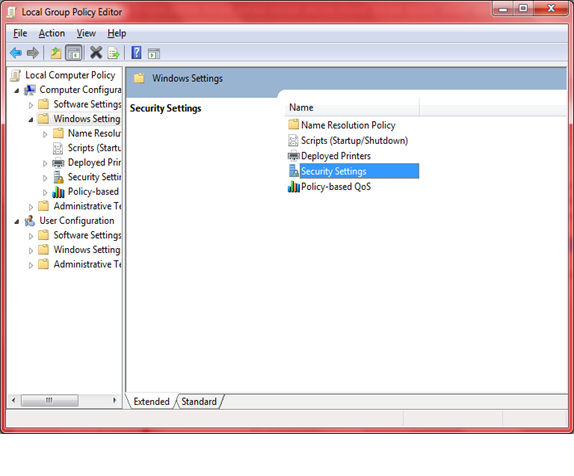The width and height of the screenshot is (574, 476).
Task: Select Deployed Printers in list
Action: 336,156
